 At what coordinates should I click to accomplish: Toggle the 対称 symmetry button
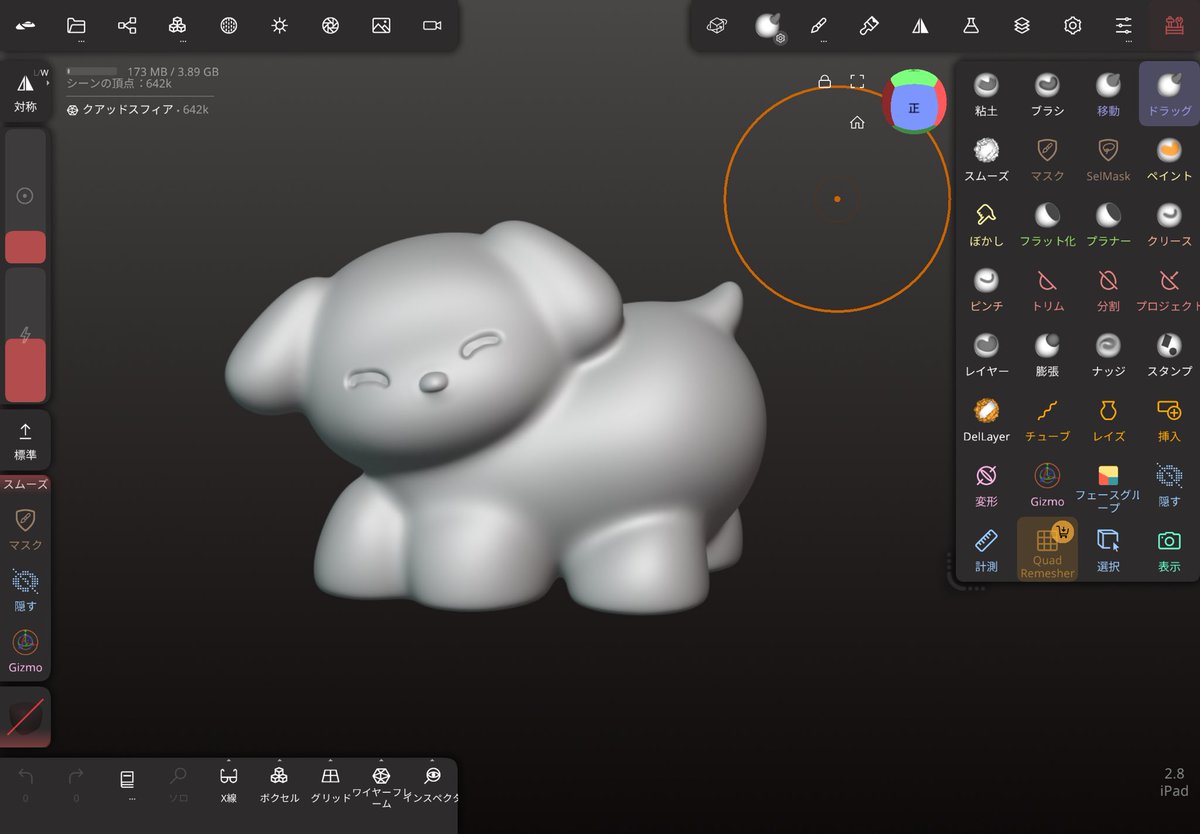[x=26, y=93]
